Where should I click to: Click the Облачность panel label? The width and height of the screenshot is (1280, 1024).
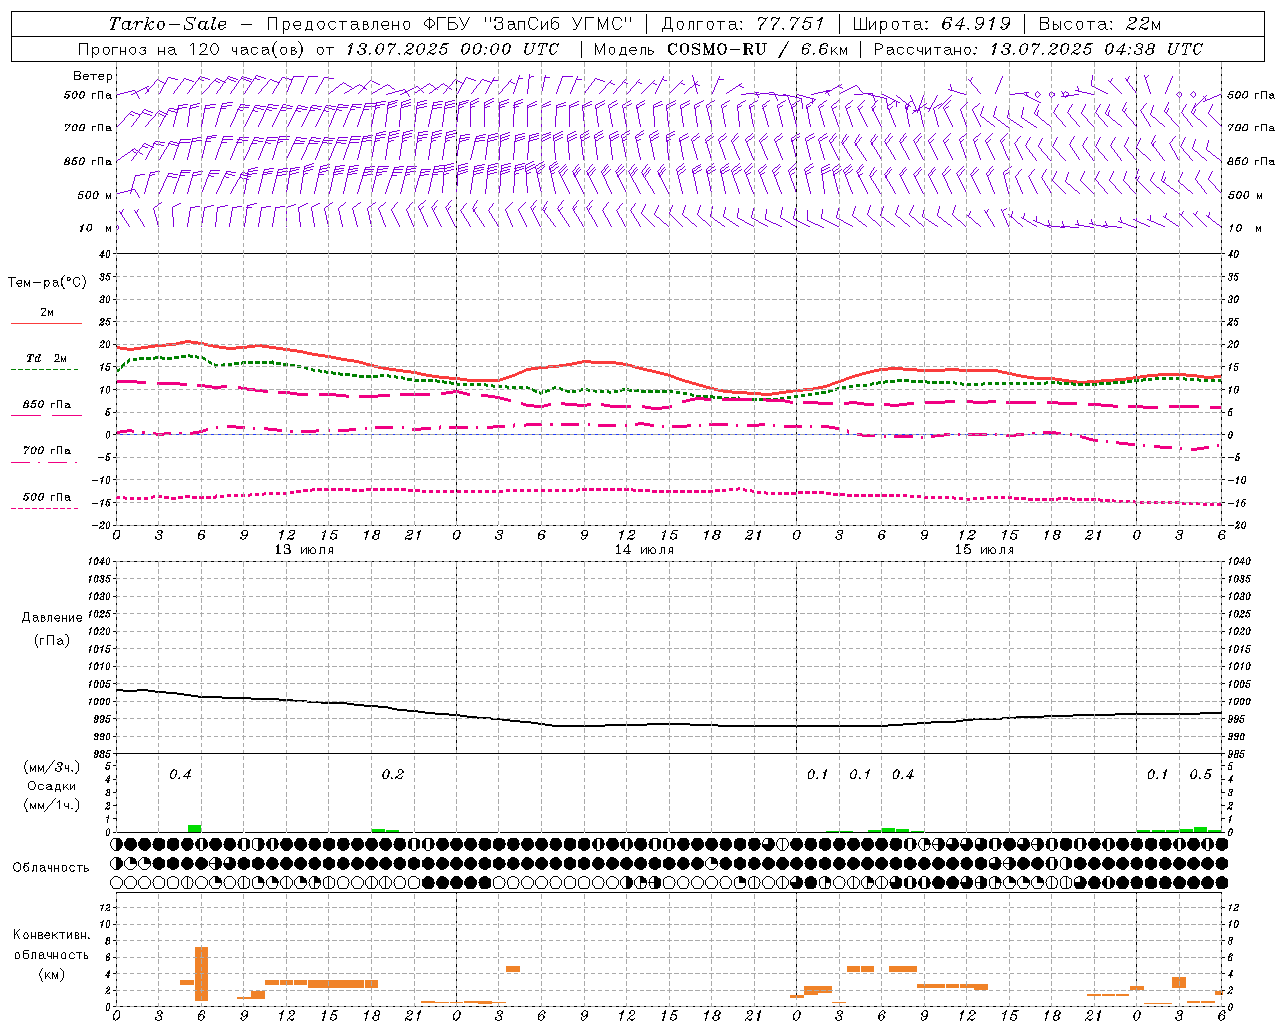(x=51, y=867)
